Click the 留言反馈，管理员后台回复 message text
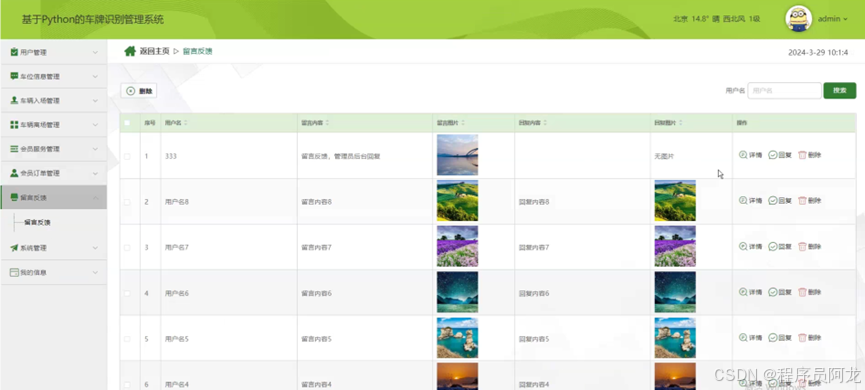The width and height of the screenshot is (865, 390). tap(340, 157)
